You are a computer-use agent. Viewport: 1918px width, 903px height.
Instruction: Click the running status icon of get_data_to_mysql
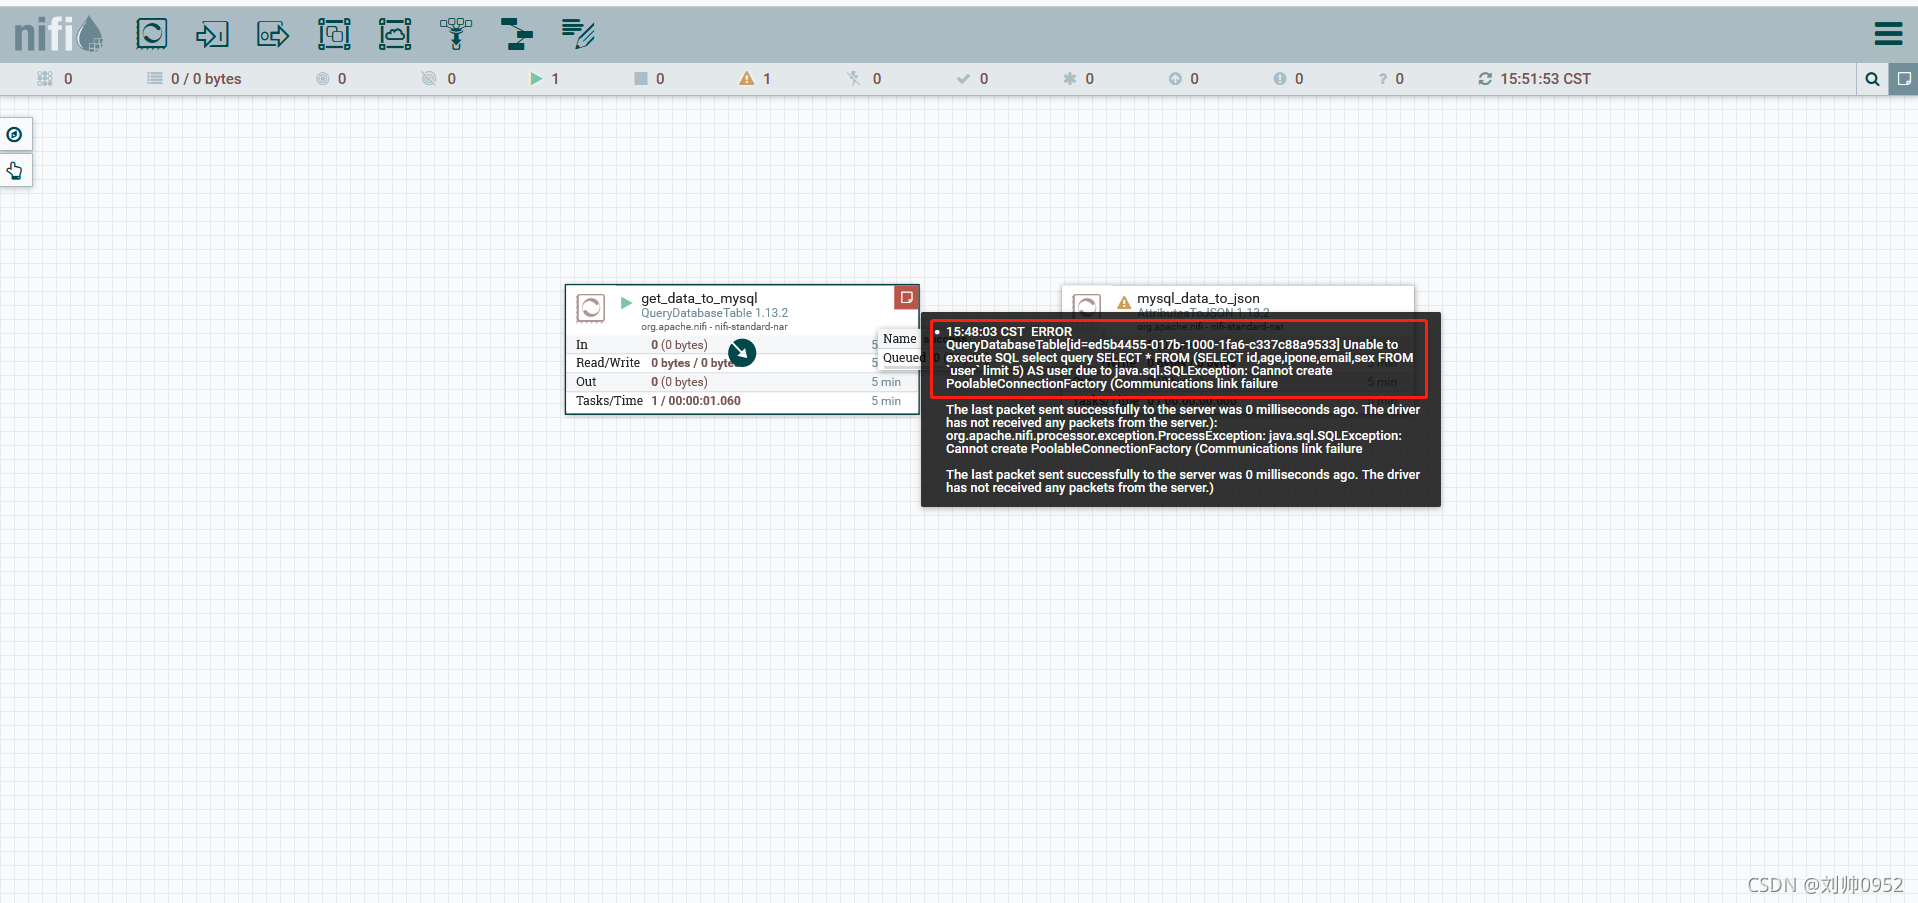tap(626, 302)
